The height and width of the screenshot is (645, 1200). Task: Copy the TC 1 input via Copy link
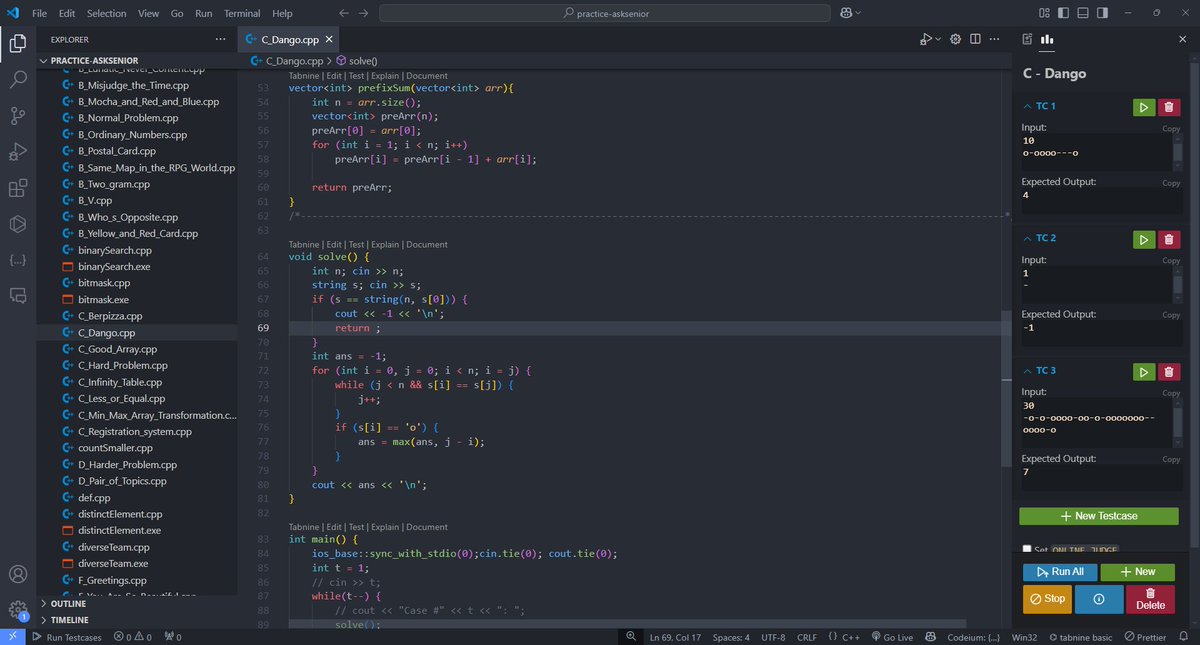pos(1171,128)
